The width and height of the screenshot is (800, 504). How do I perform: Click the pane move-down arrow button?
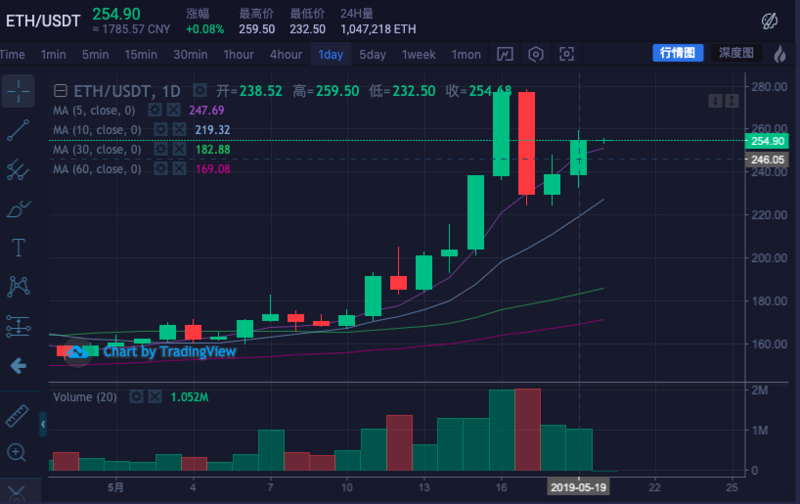click(715, 101)
